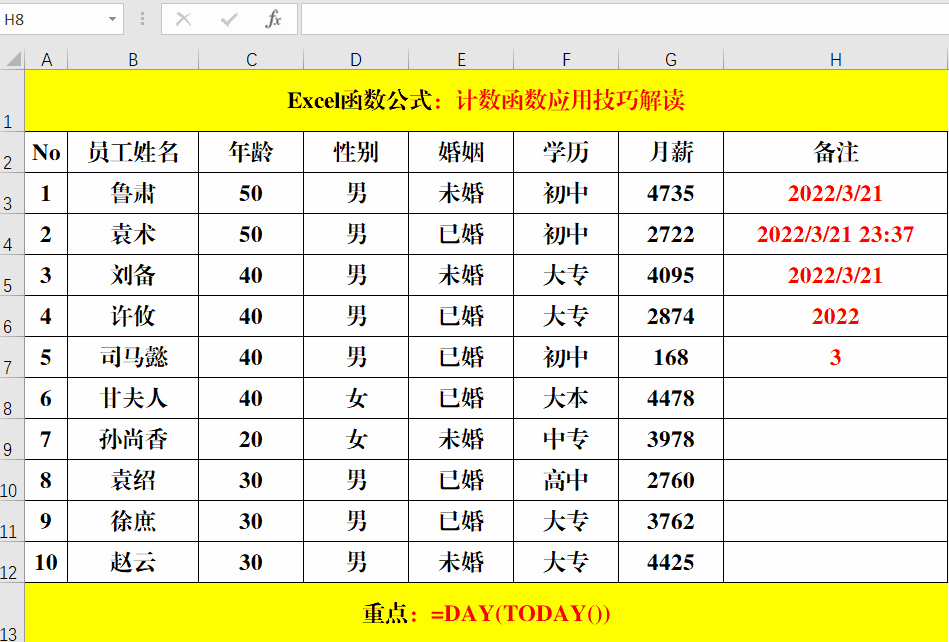Click into the formula bar input

click(x=625, y=19)
